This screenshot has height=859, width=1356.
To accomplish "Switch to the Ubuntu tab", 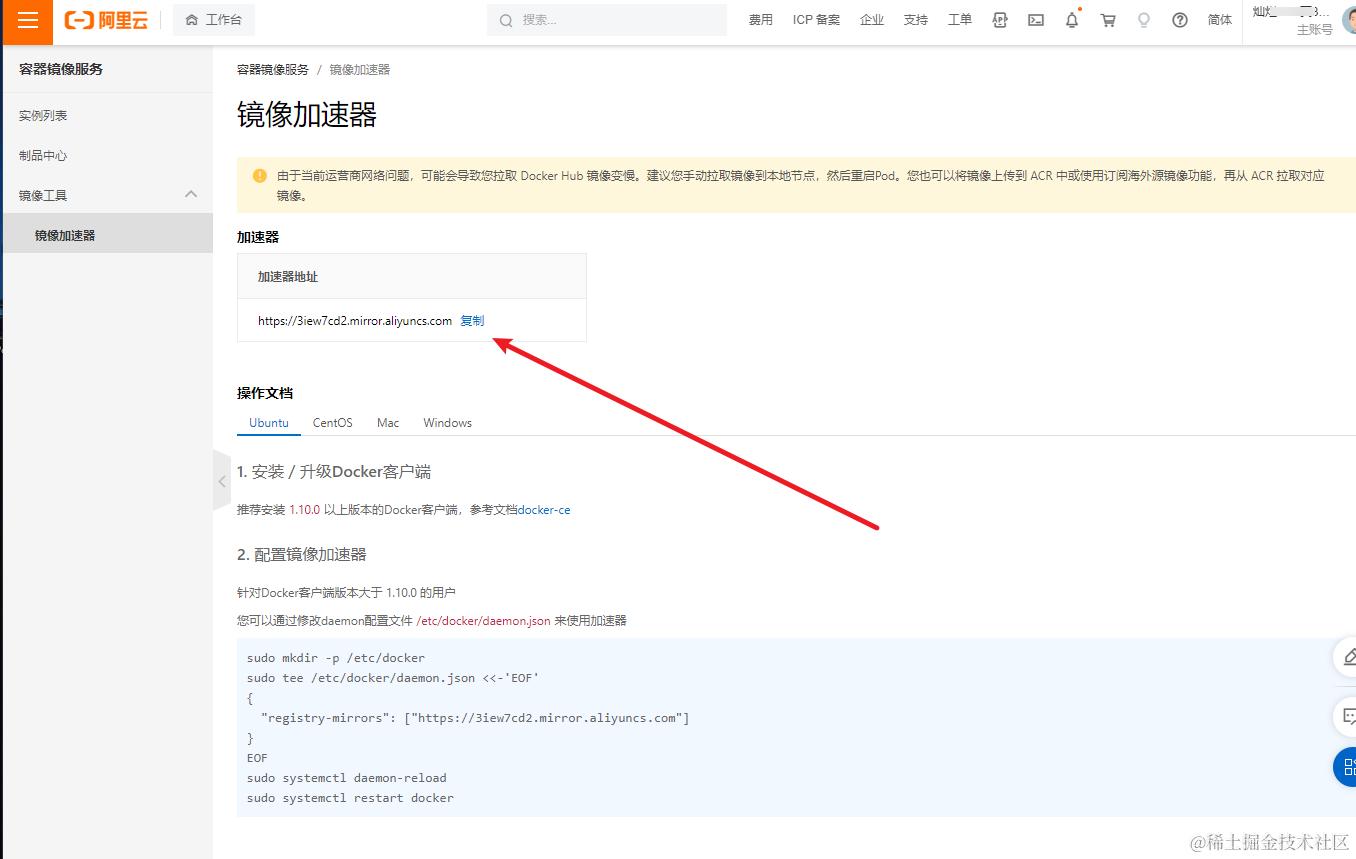I will pyautogui.click(x=269, y=423).
